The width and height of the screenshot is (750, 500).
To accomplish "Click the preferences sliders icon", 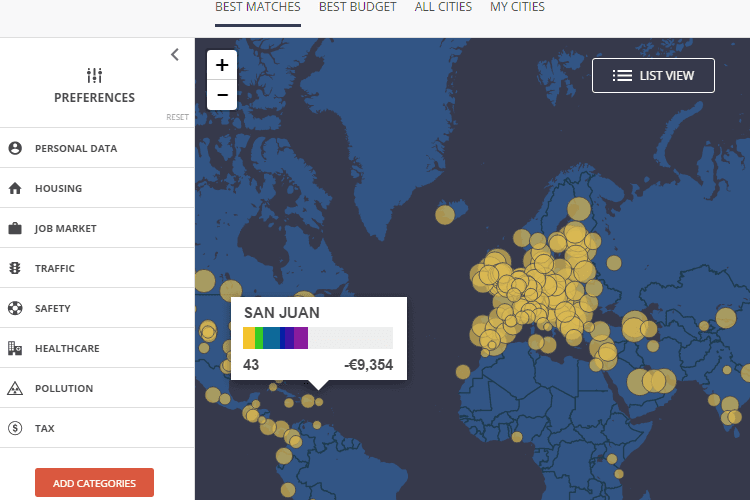I will (94, 75).
